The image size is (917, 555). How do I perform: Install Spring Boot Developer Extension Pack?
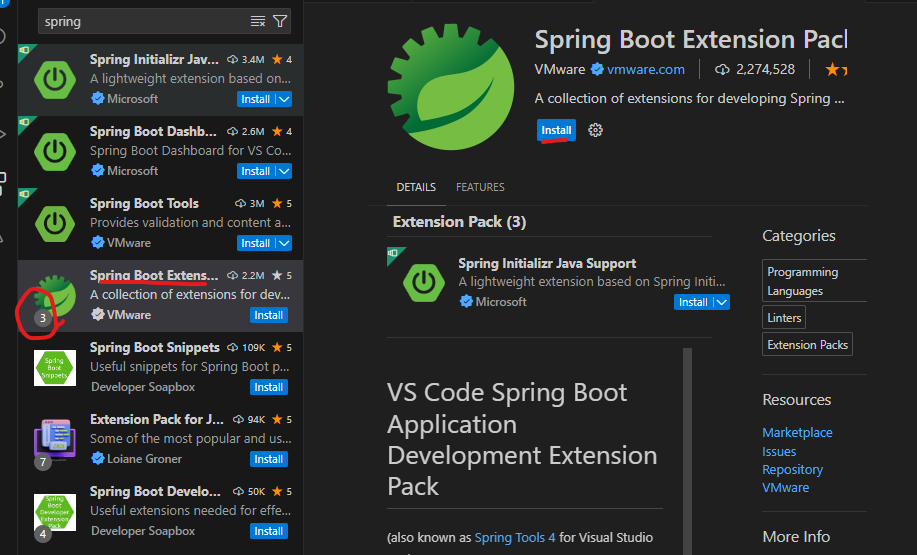tap(269, 531)
